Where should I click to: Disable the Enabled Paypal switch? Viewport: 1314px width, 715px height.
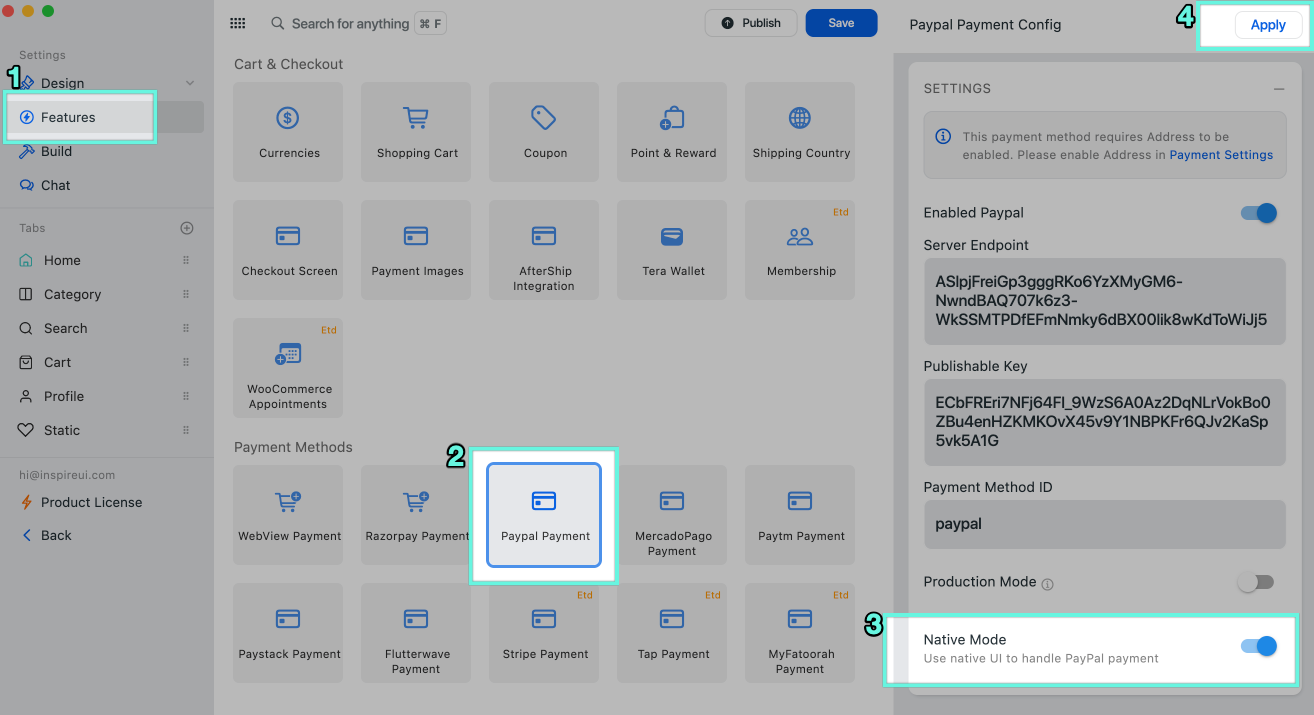coord(1258,213)
